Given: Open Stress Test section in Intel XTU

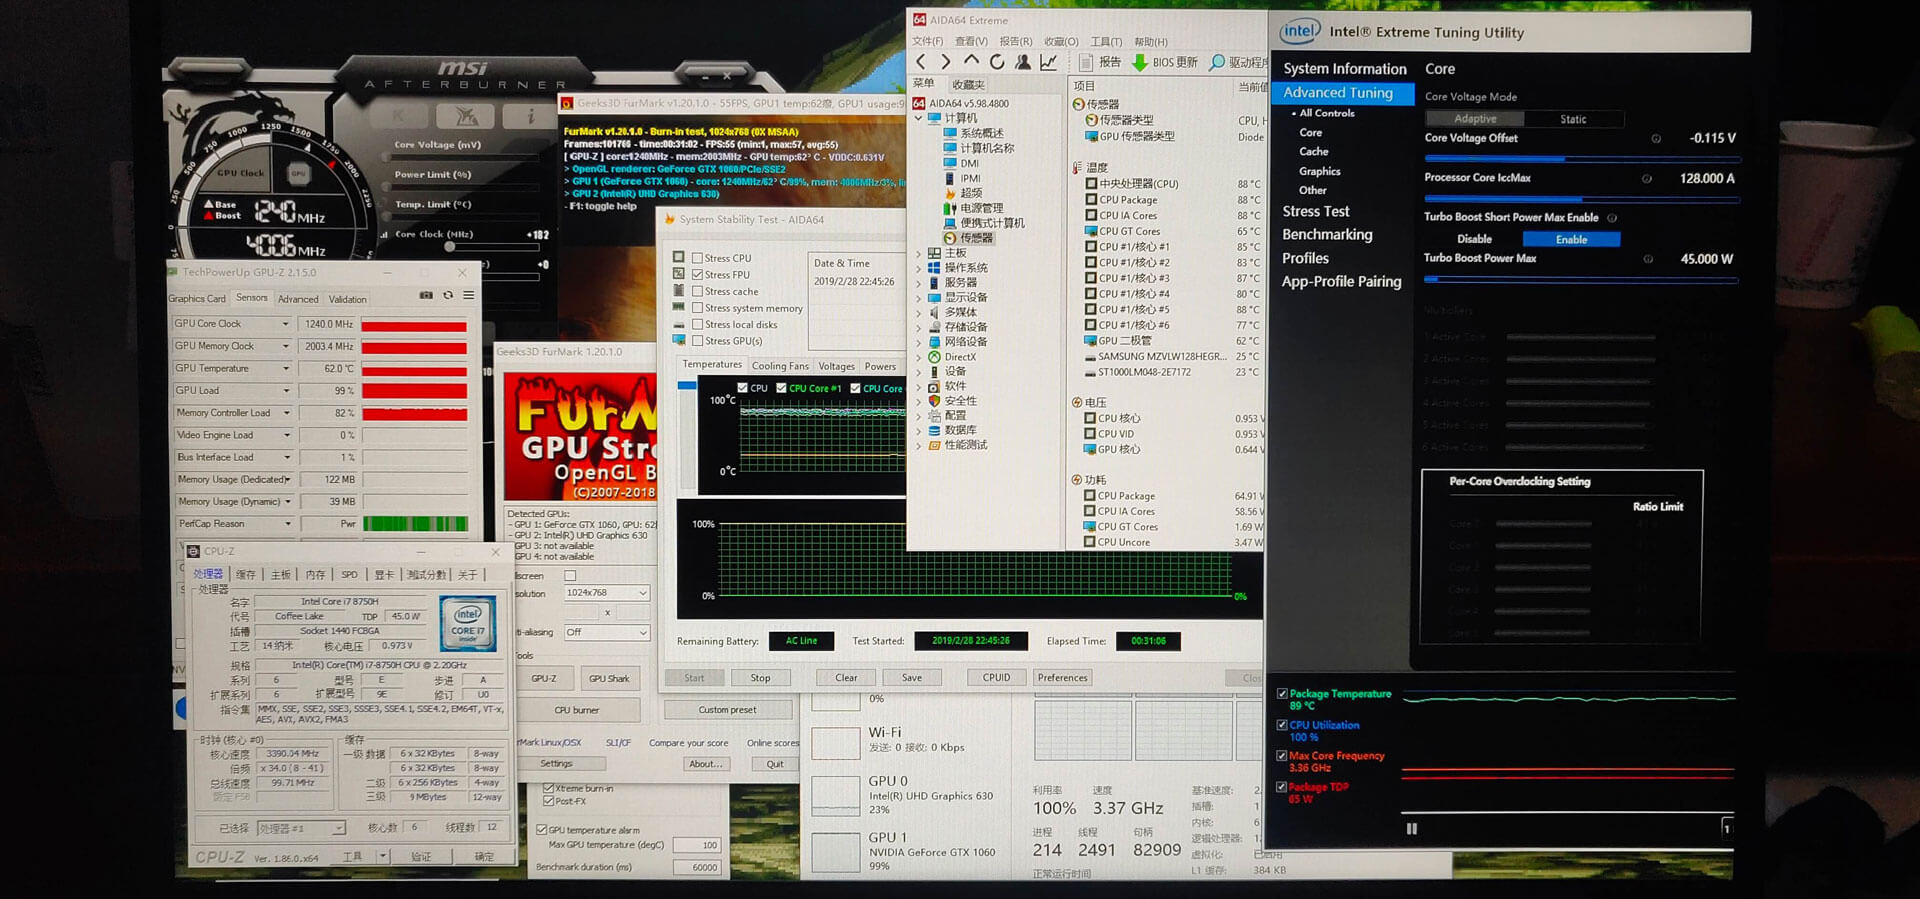Looking at the screenshot, I should click(x=1316, y=212).
